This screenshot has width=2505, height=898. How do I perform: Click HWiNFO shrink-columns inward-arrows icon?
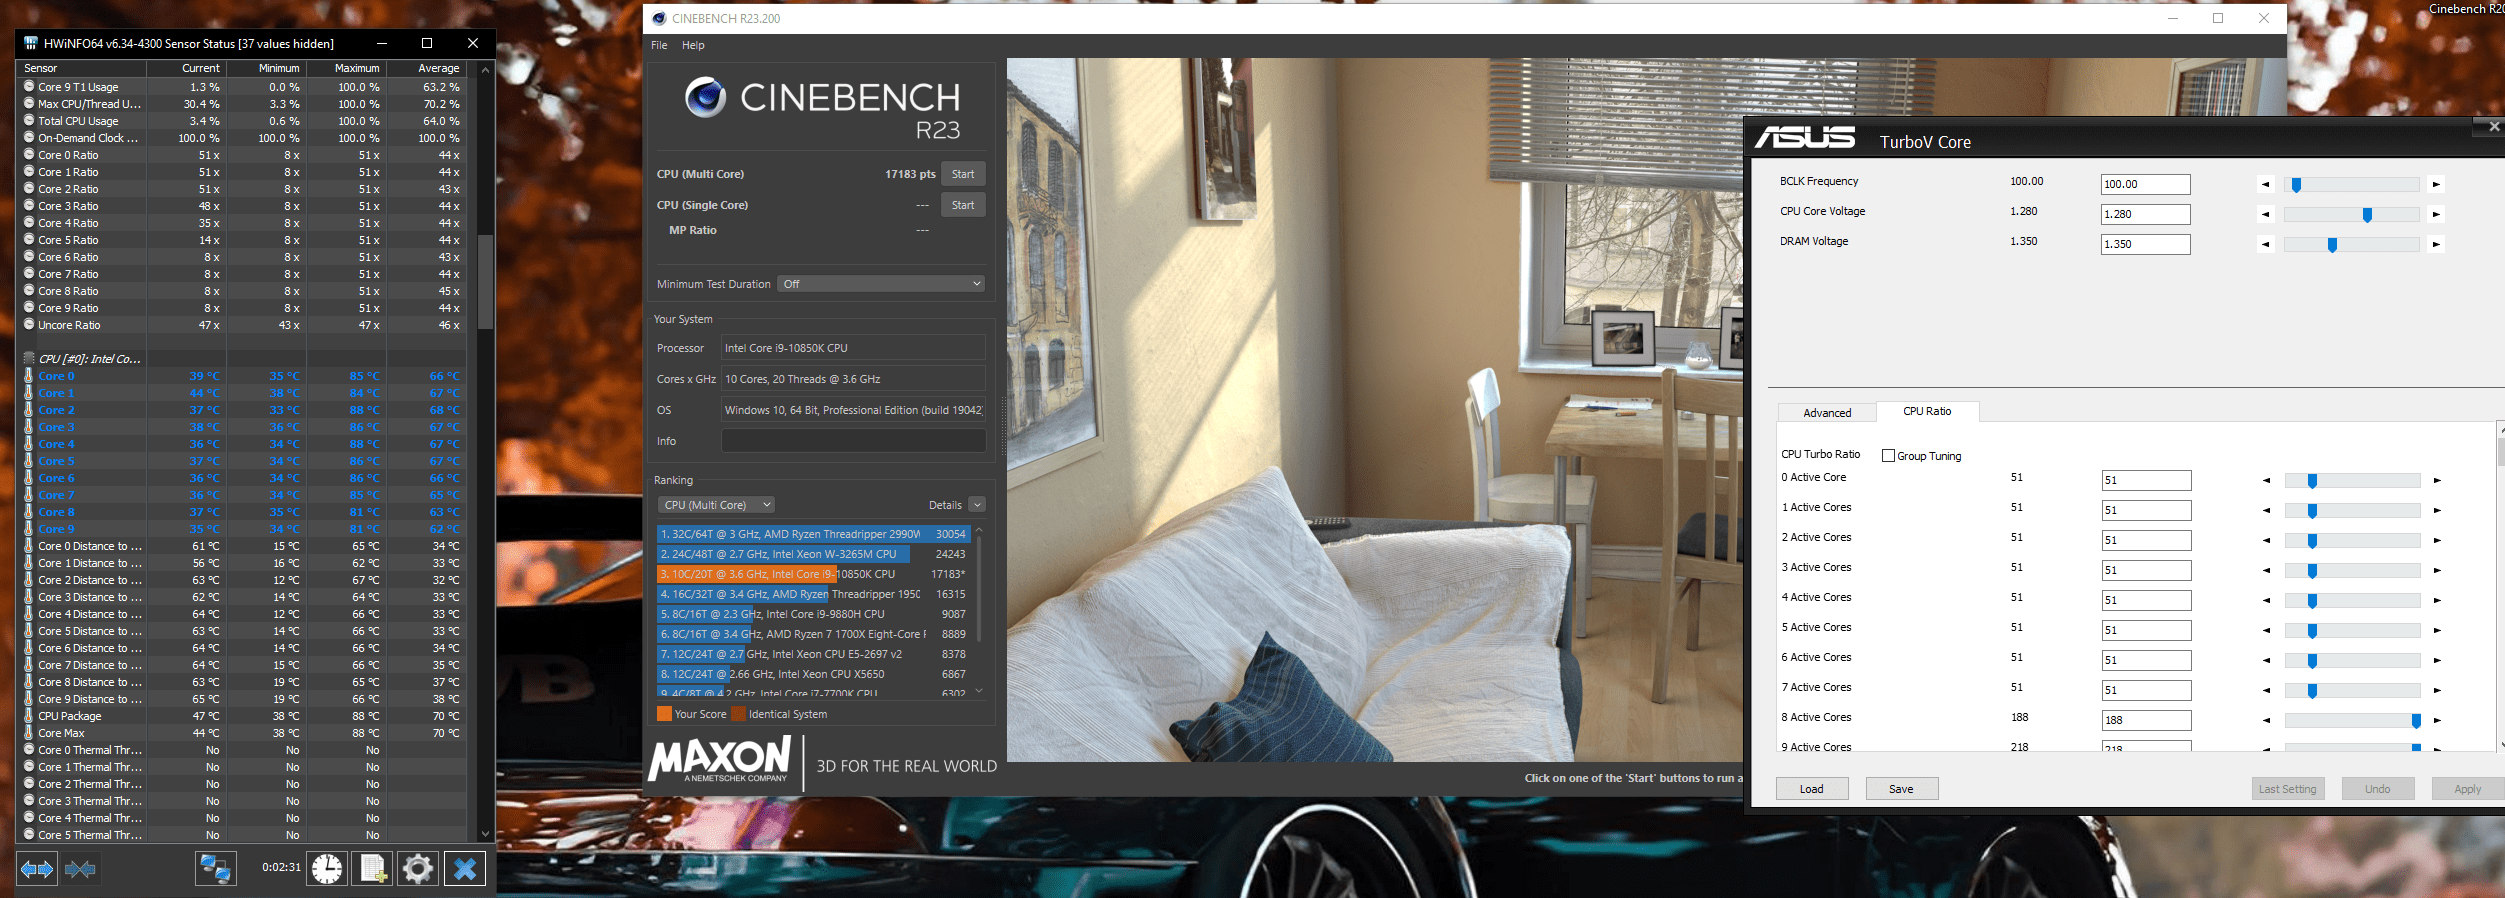(x=80, y=869)
